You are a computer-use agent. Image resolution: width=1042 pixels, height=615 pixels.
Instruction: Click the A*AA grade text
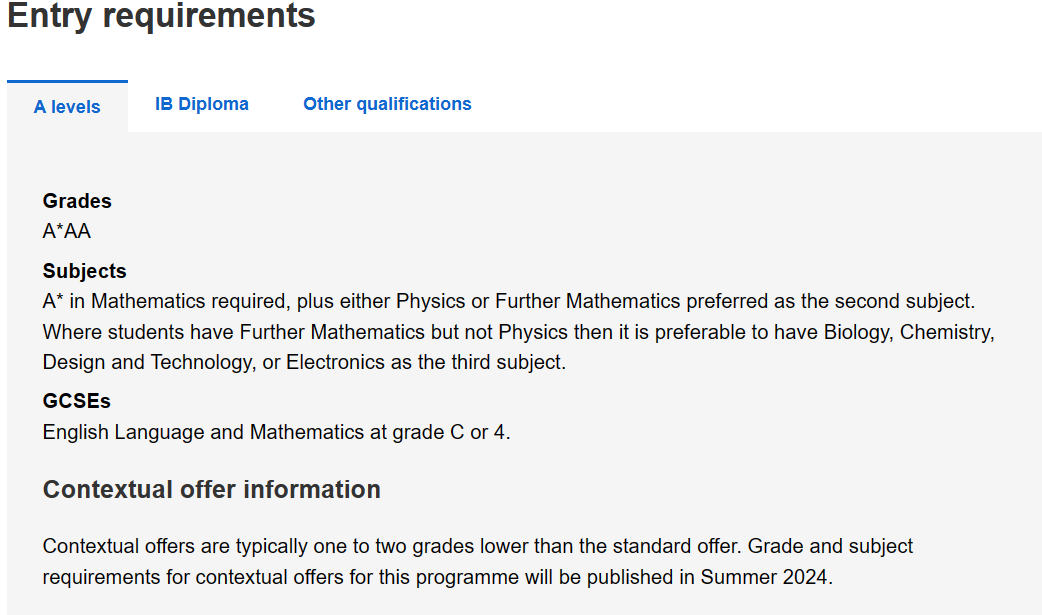point(66,231)
